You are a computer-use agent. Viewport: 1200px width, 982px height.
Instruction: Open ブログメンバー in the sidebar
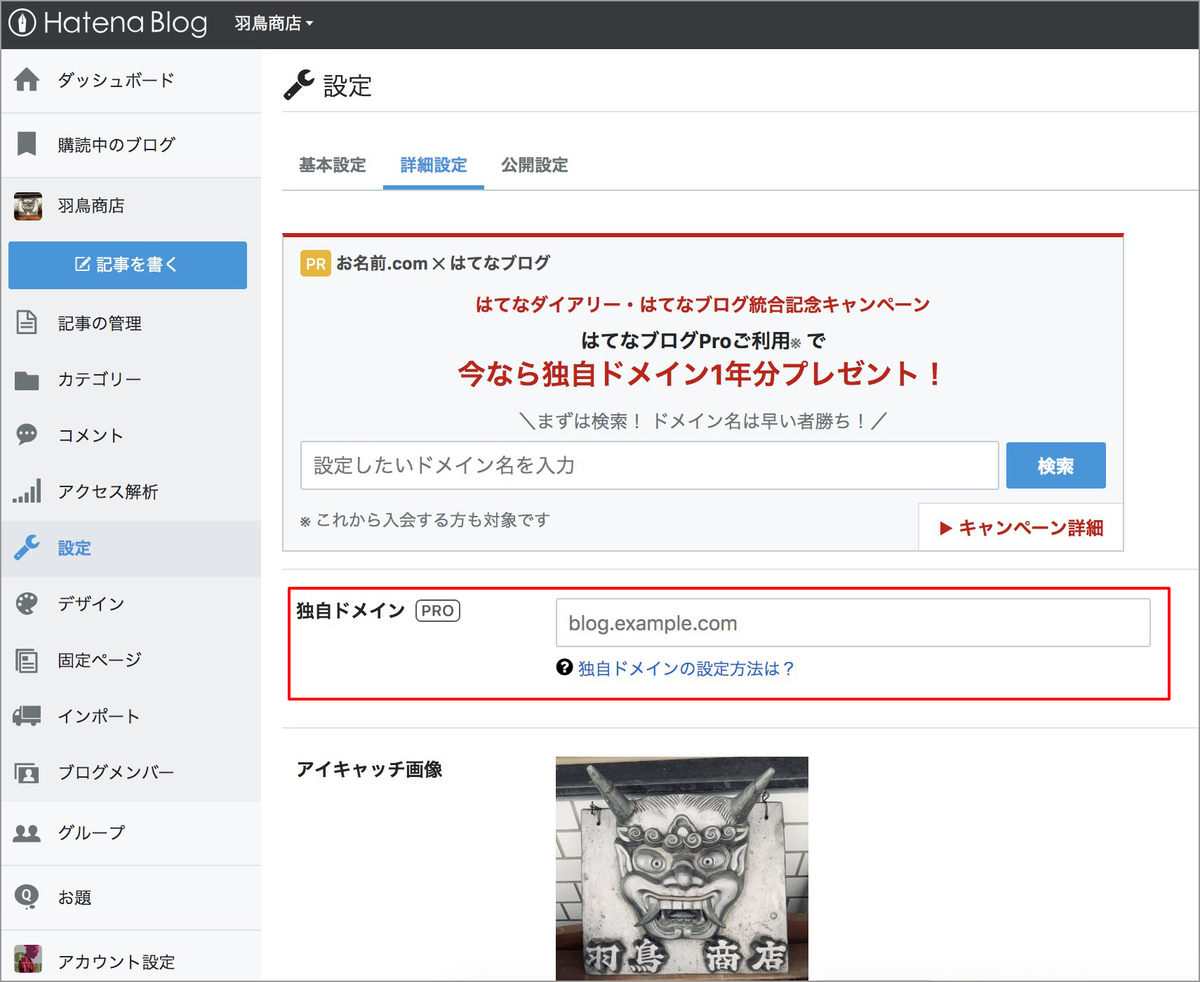[116, 772]
